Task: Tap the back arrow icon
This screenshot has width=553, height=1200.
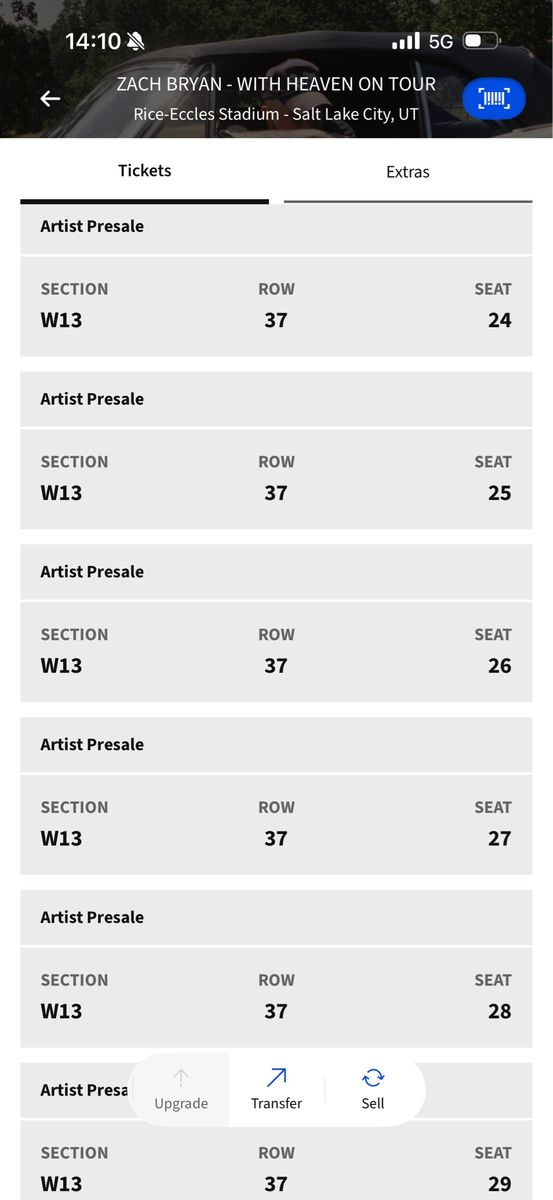Action: [x=50, y=98]
